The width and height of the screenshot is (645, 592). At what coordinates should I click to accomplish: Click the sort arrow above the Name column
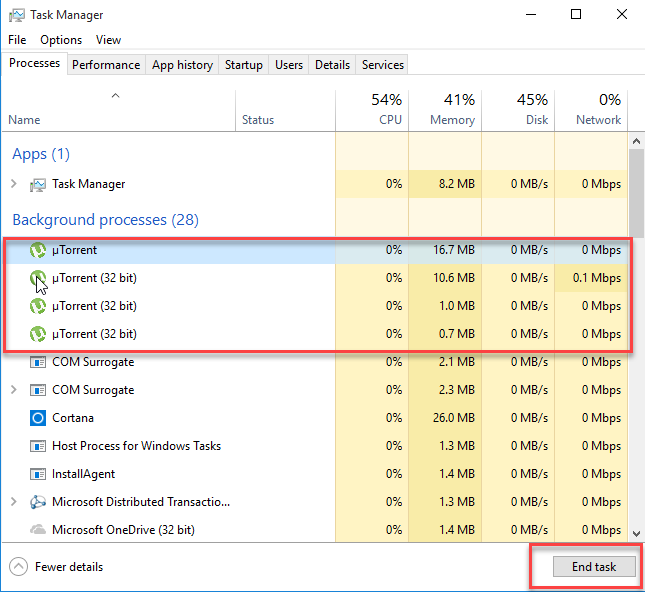point(116,96)
